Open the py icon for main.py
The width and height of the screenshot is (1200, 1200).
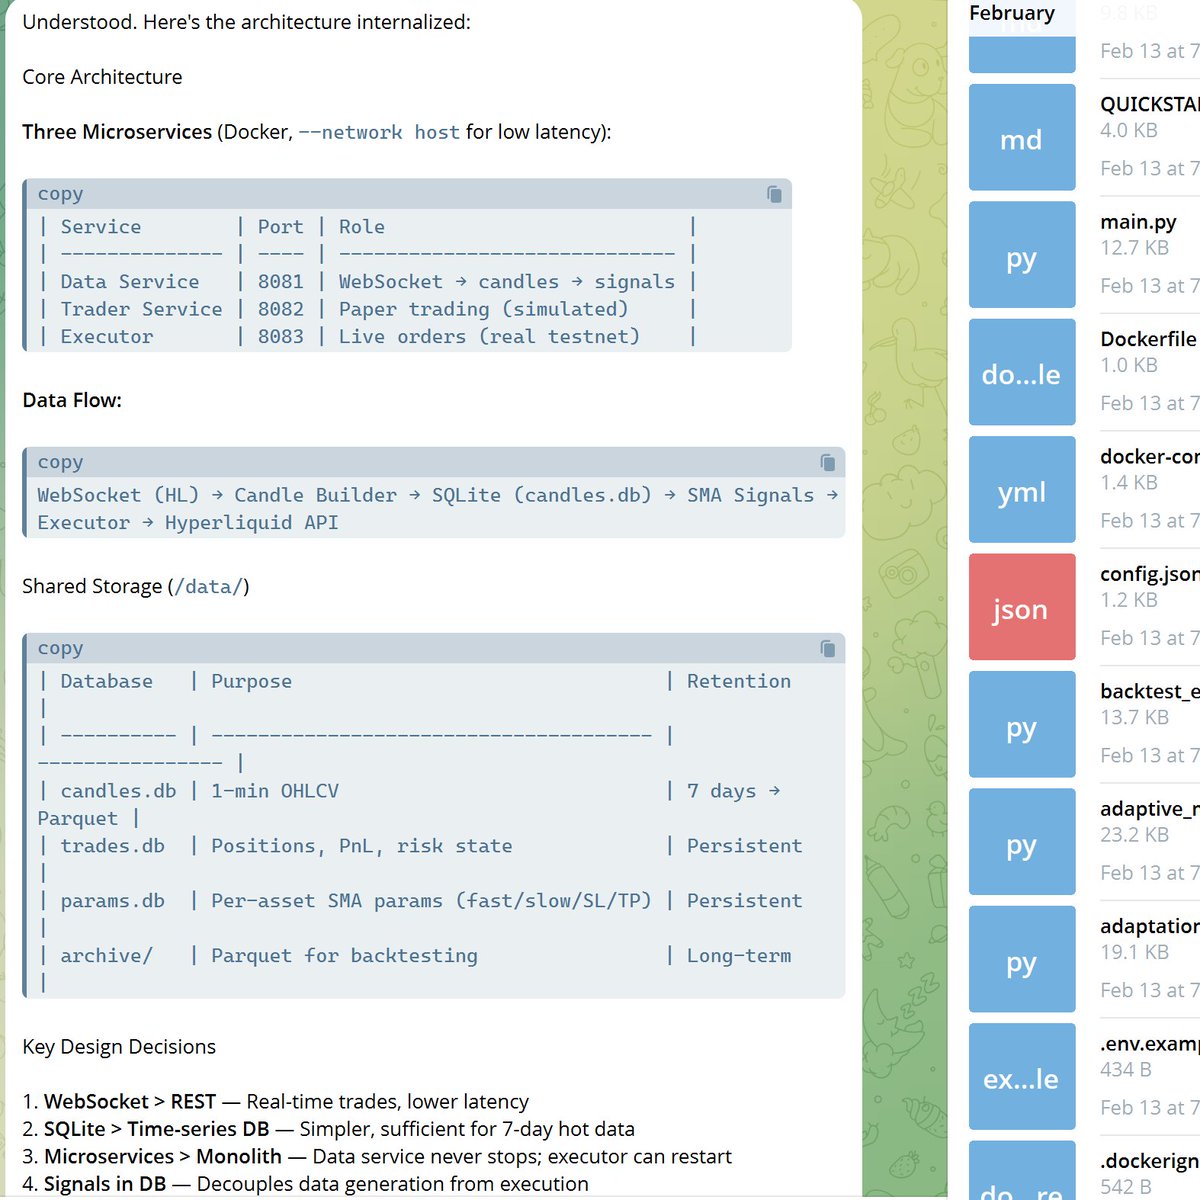1022,255
